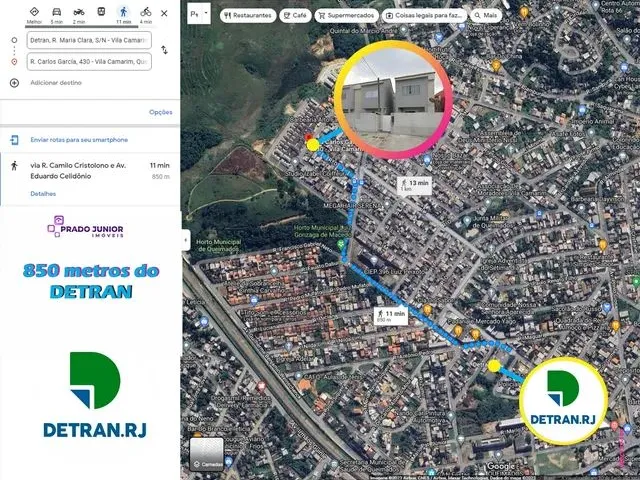
Task: Click the add destination plus icon
Action: click(14, 83)
